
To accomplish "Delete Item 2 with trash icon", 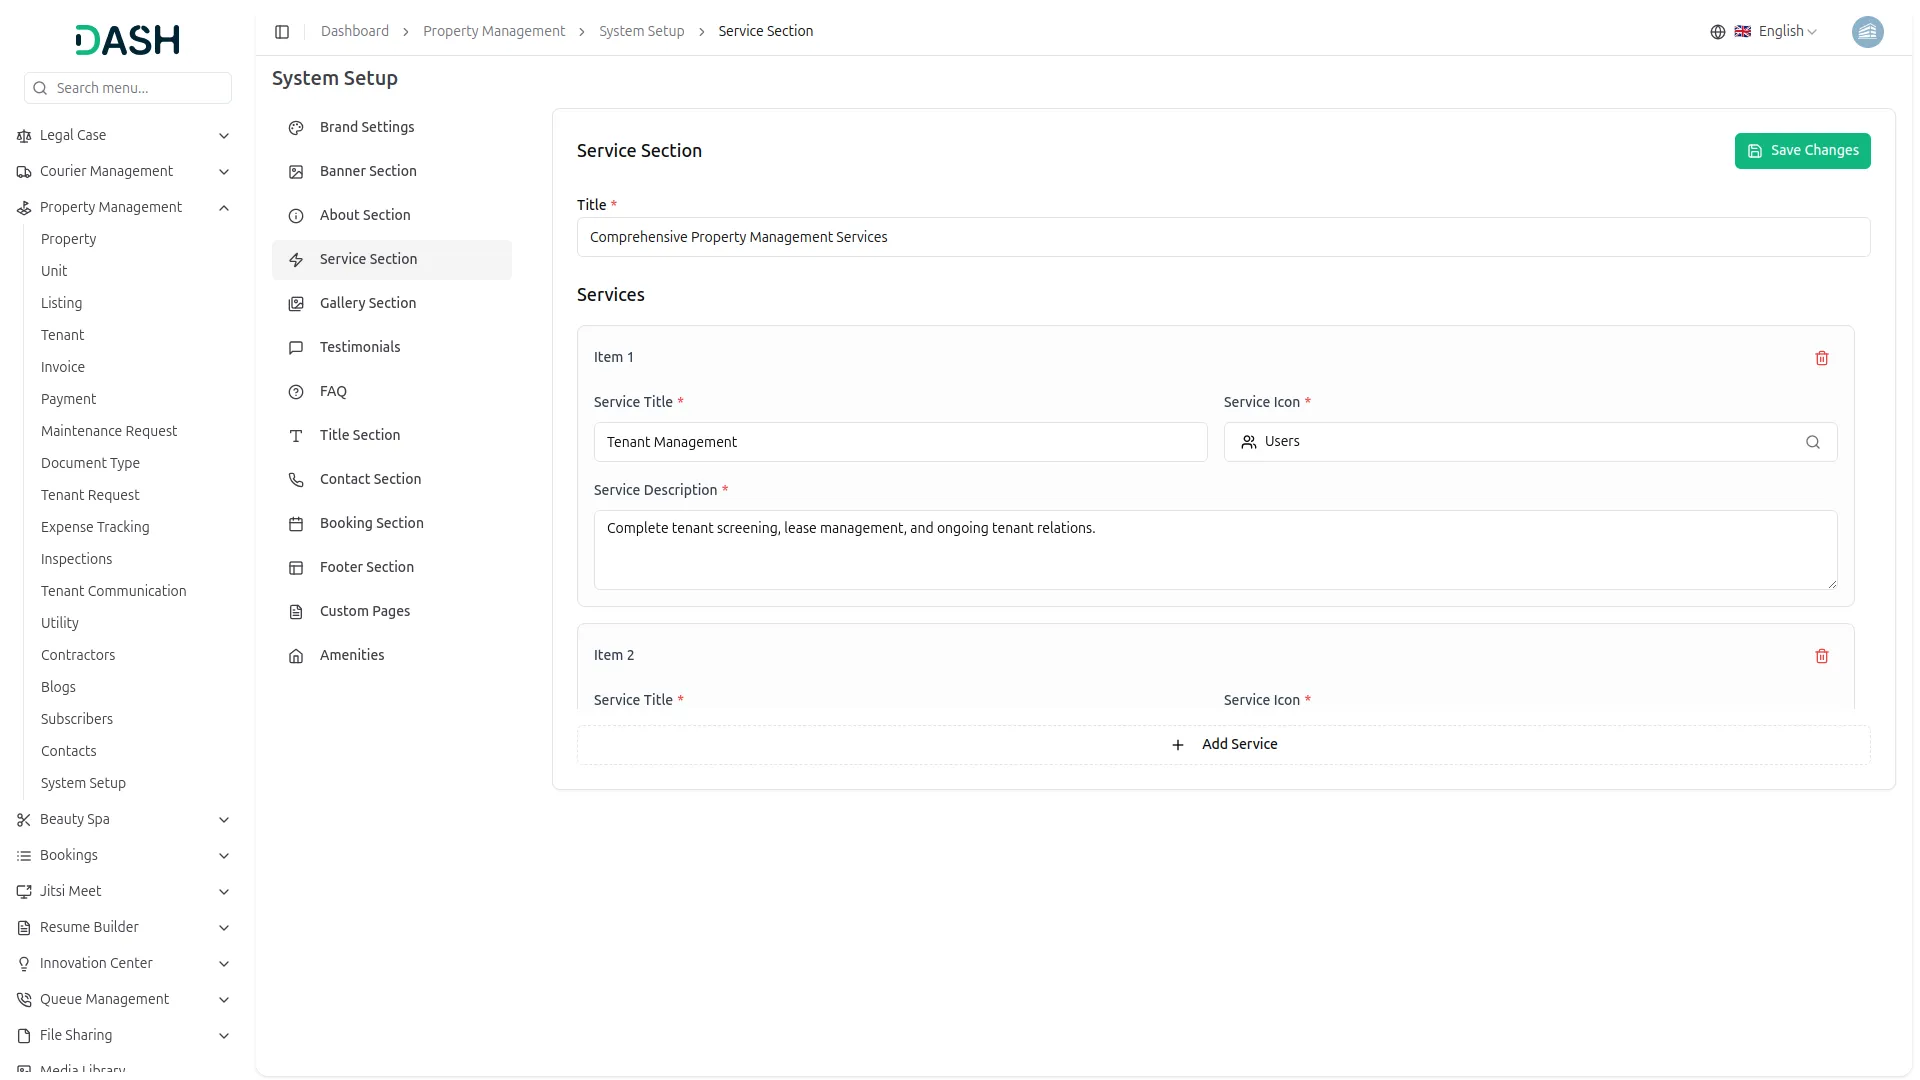I will [x=1821, y=656].
